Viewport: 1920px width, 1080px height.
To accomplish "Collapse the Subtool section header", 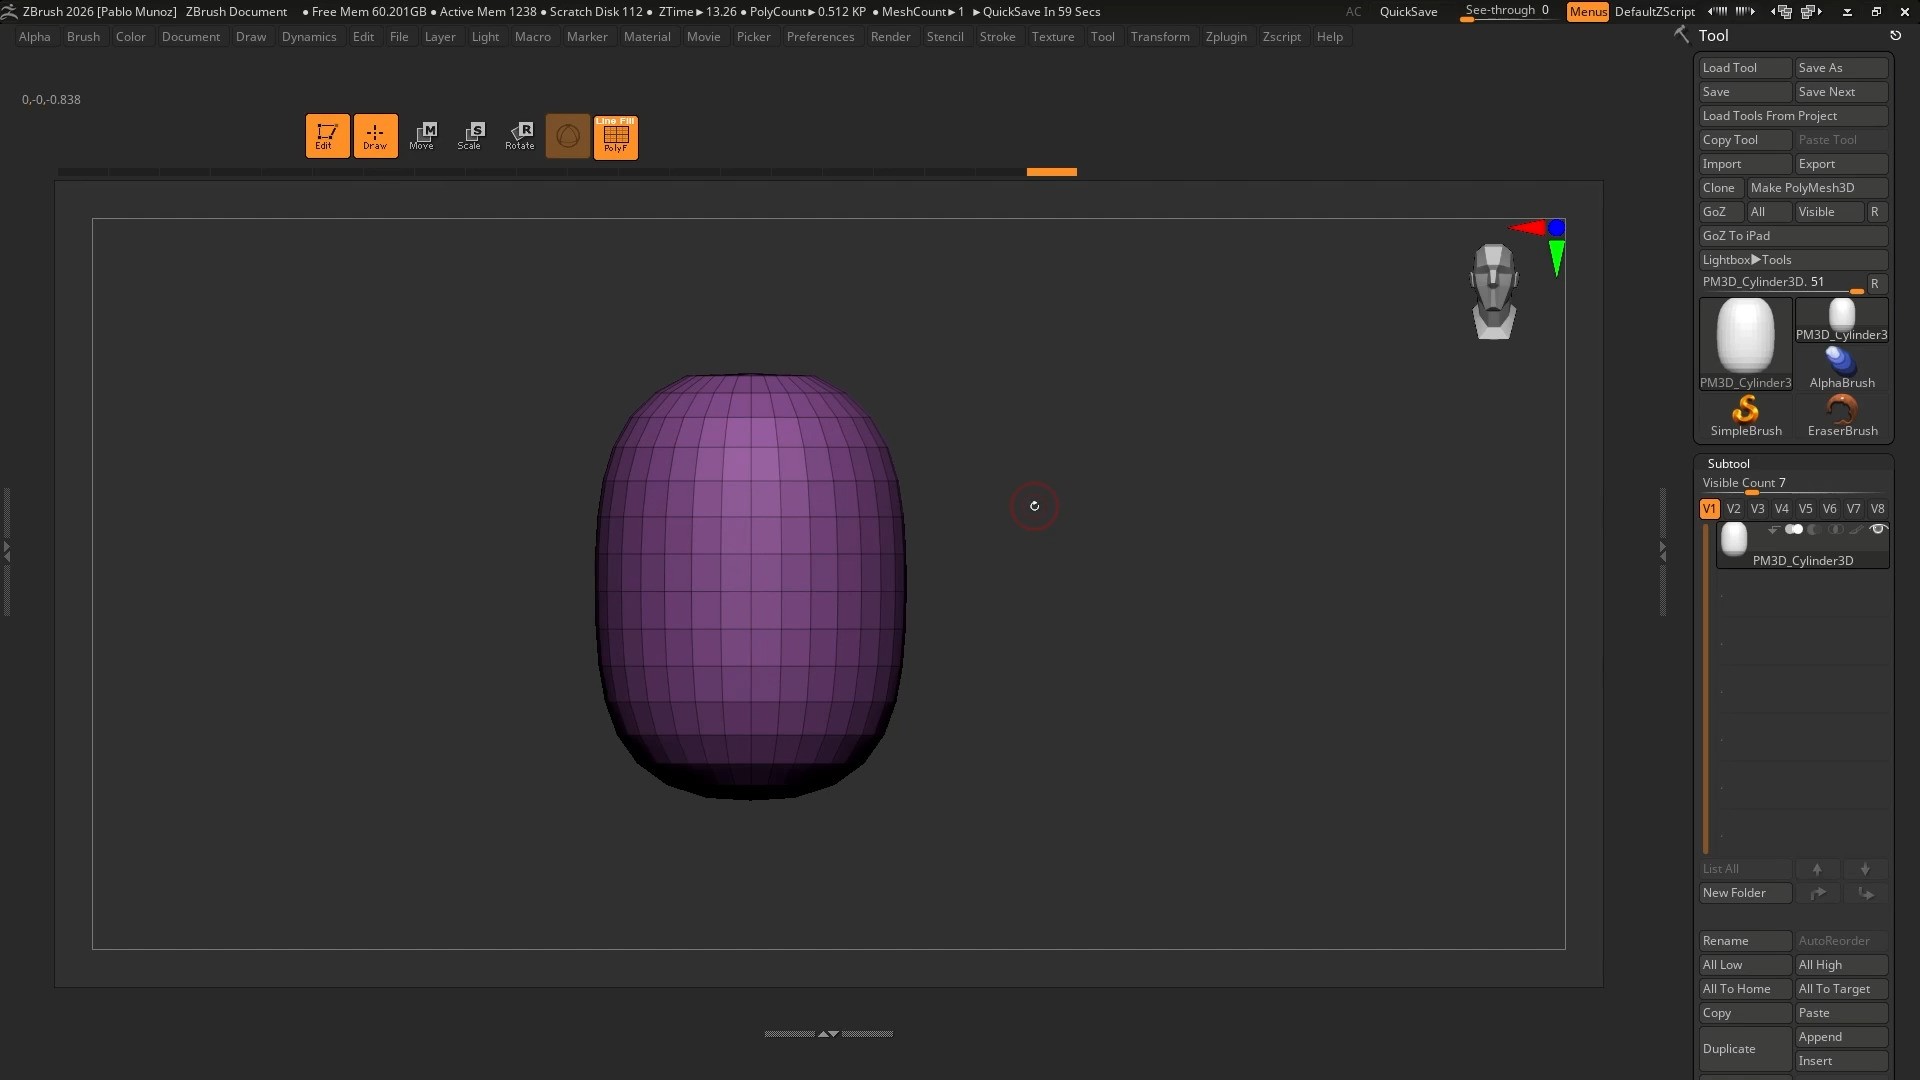I will click(x=1728, y=464).
